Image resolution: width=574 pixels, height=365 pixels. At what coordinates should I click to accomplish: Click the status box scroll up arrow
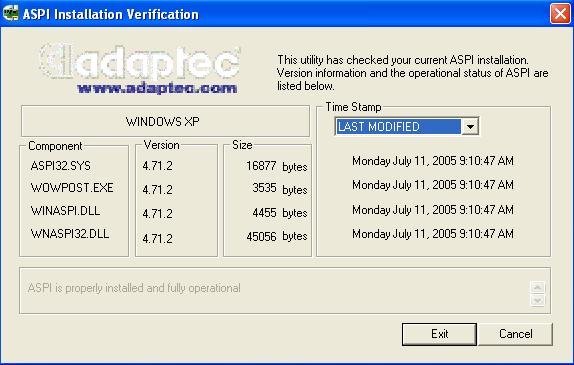pyautogui.click(x=537, y=287)
